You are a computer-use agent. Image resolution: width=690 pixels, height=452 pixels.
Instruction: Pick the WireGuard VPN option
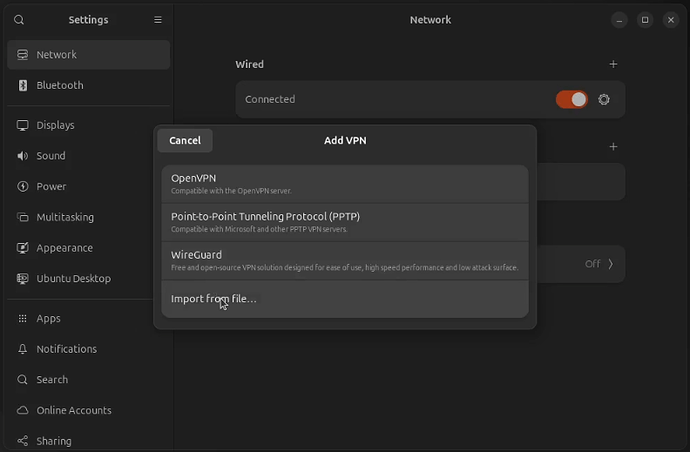point(344,260)
